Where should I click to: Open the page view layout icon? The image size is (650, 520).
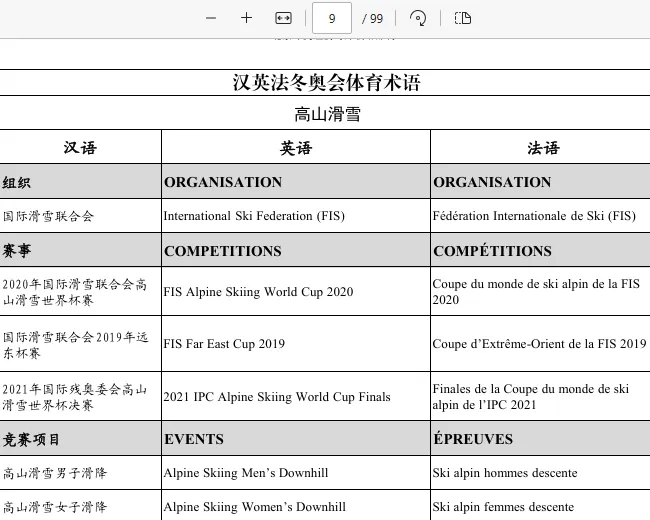463,18
